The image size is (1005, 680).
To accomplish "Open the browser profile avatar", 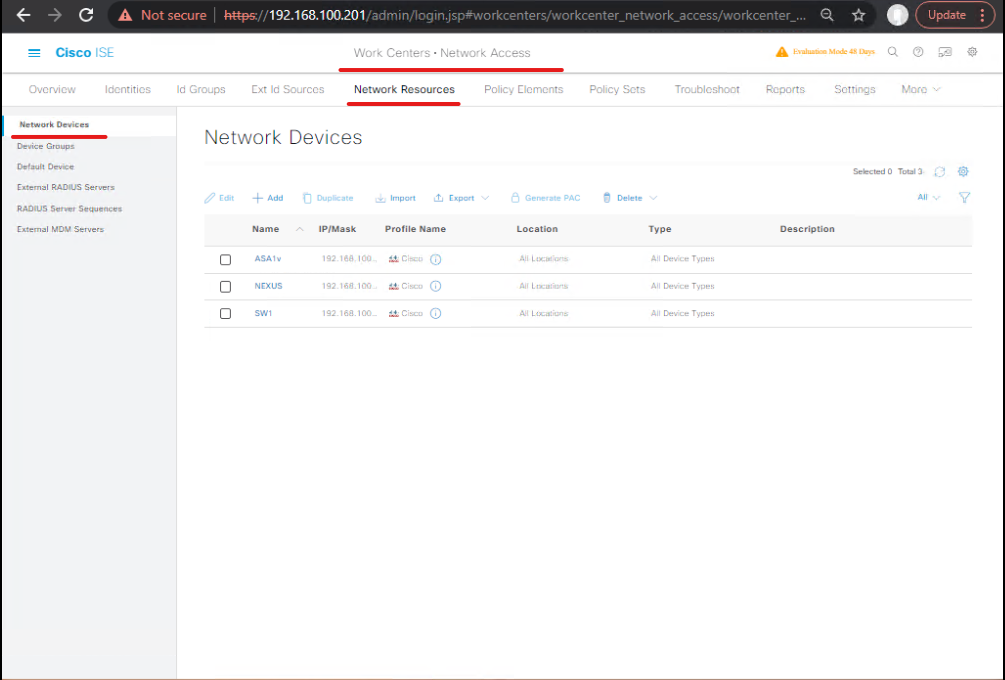I will coord(897,15).
